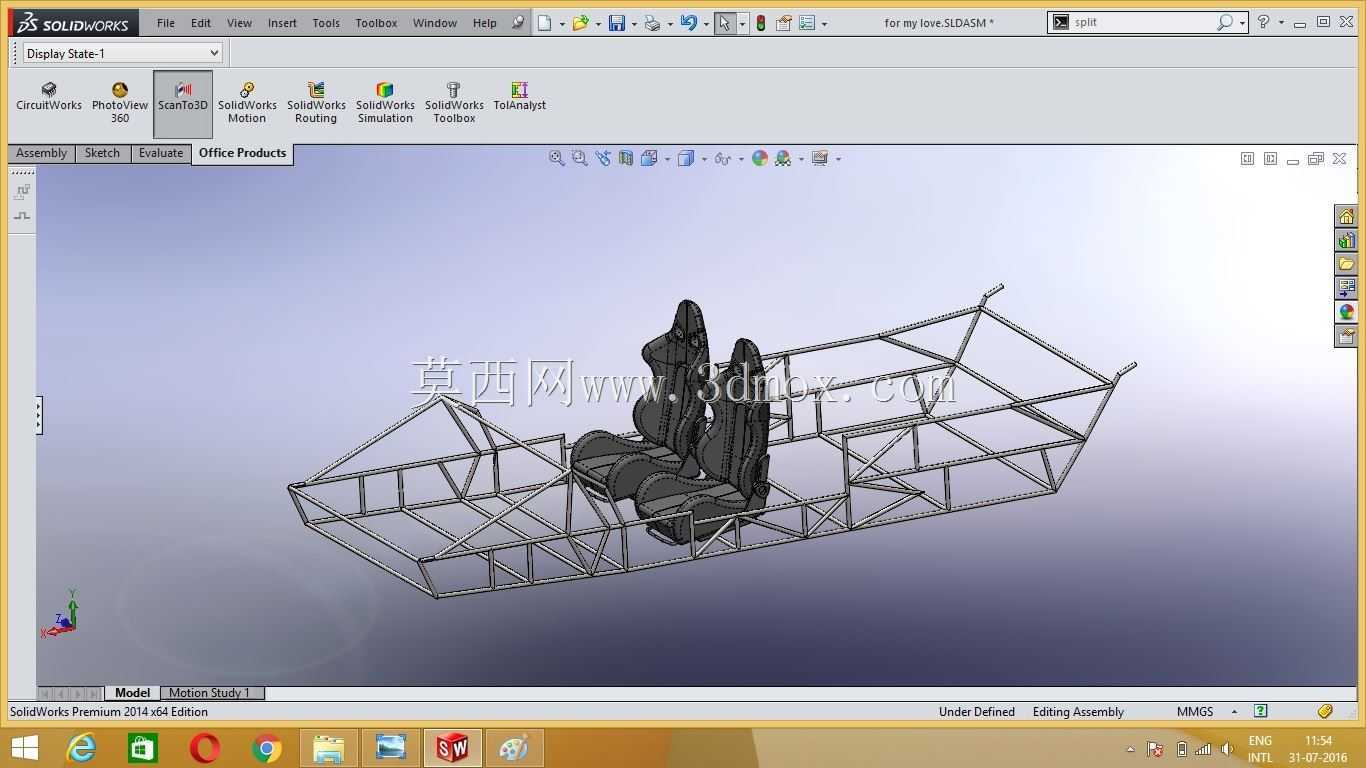Expand the Select tool dropdown arrow

(742, 24)
